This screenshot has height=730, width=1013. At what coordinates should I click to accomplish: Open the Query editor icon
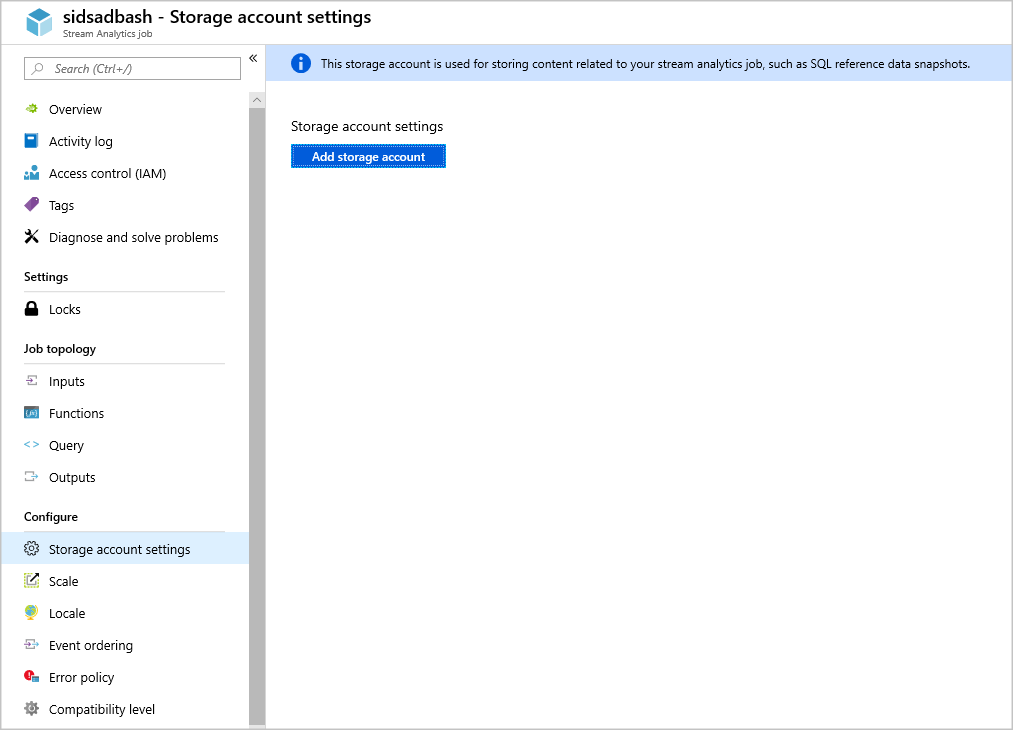(x=34, y=445)
